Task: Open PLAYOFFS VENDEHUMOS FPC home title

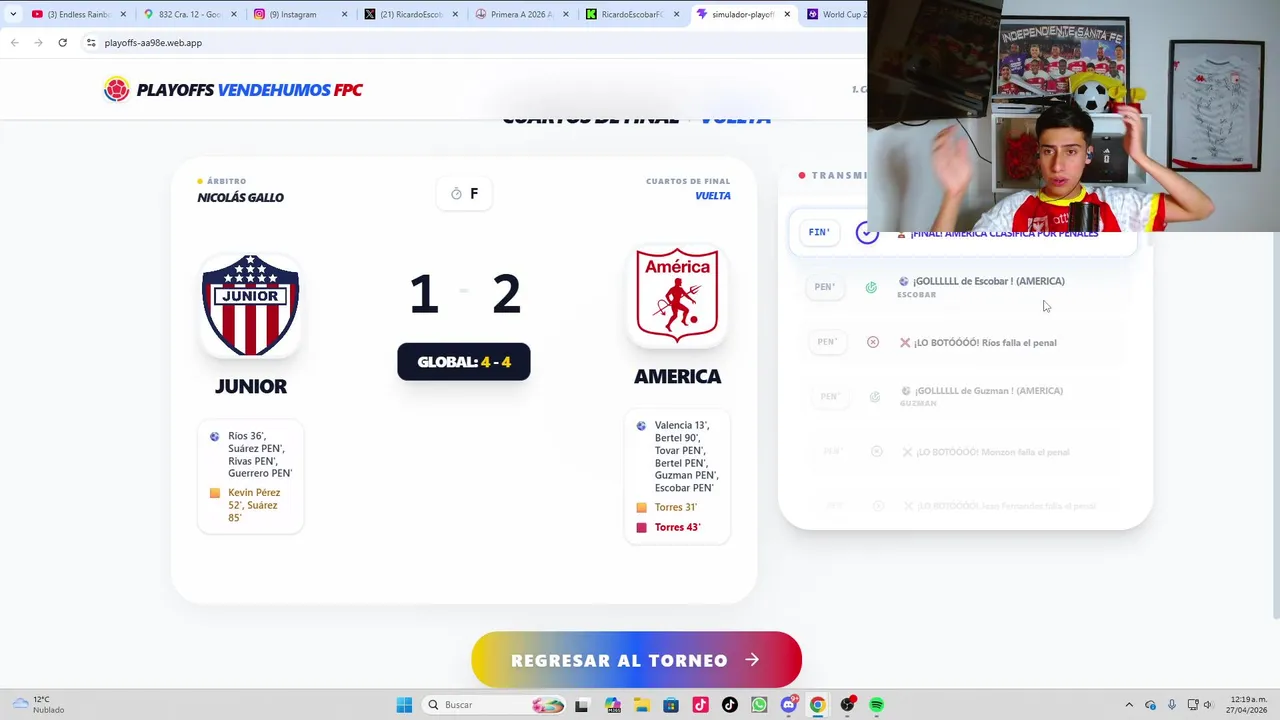Action: (249, 90)
